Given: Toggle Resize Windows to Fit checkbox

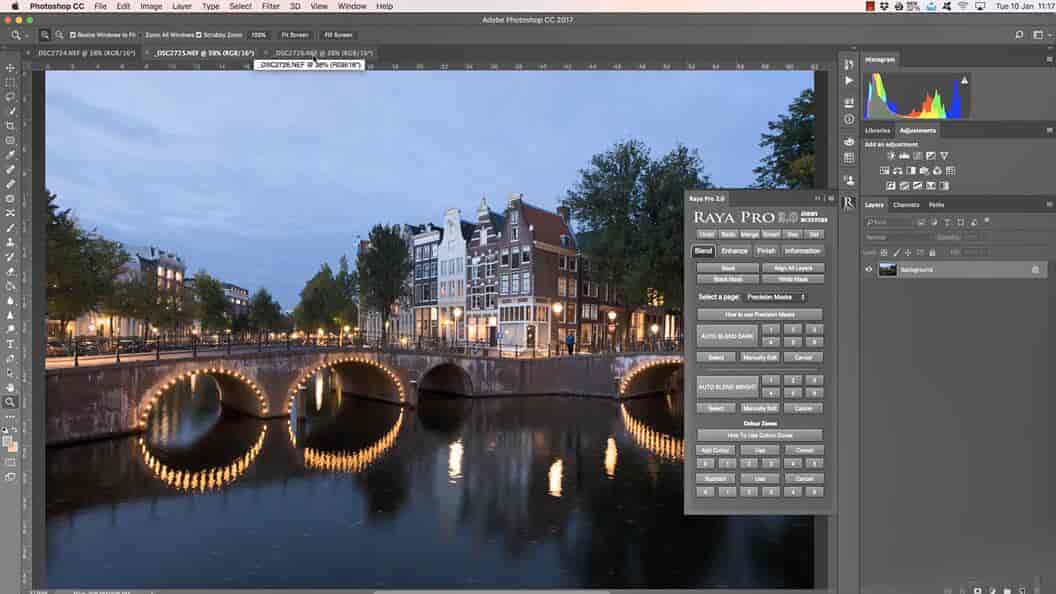Looking at the screenshot, I should click(73, 34).
